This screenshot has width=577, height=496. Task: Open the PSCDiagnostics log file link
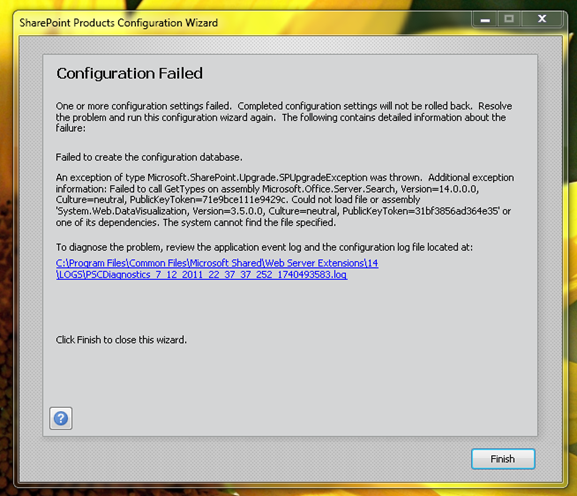[x=217, y=269]
